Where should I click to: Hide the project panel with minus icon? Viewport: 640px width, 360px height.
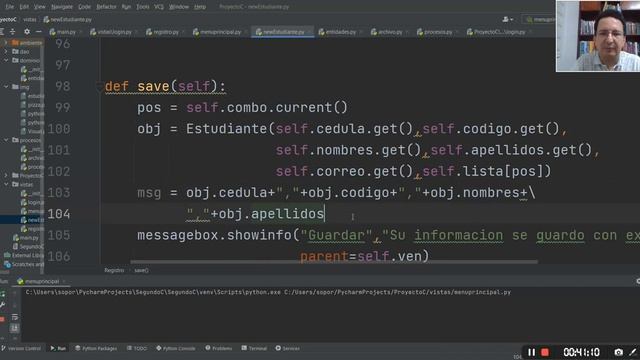(38, 31)
